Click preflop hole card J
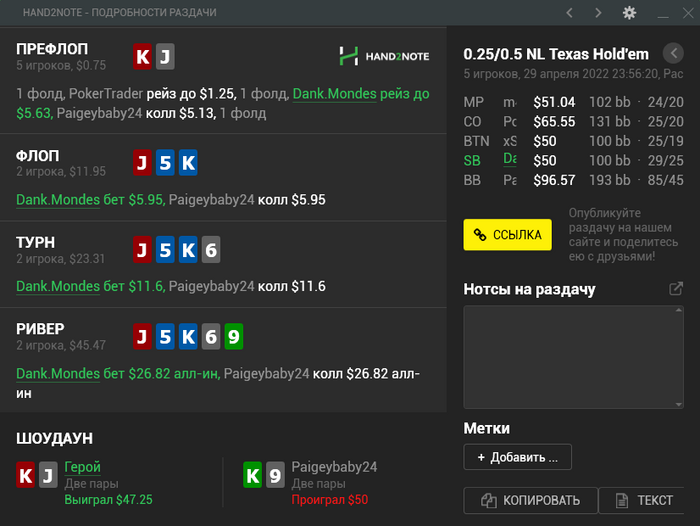This screenshot has width=700, height=526. click(x=165, y=57)
